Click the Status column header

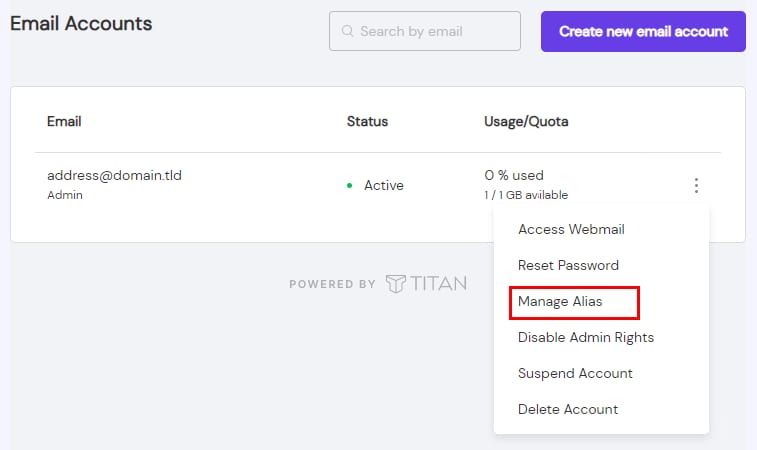tap(367, 121)
